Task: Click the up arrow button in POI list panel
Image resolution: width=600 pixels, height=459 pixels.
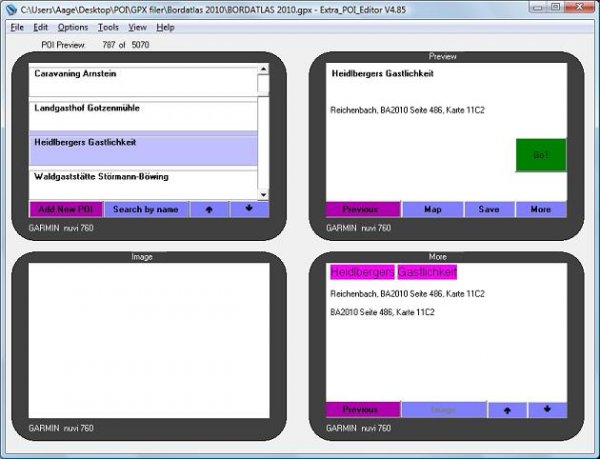Action: (x=208, y=209)
